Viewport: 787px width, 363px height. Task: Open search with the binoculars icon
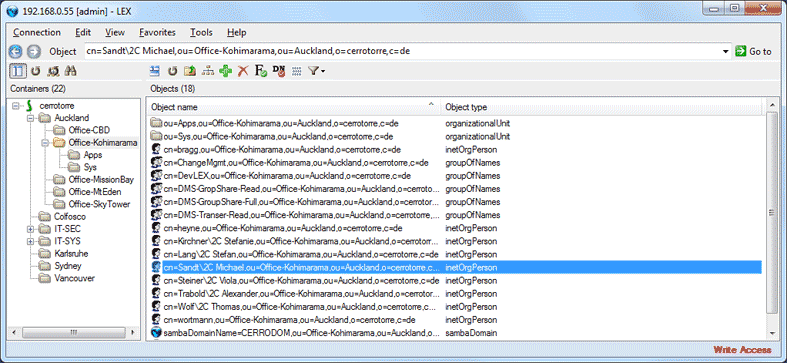coord(70,71)
